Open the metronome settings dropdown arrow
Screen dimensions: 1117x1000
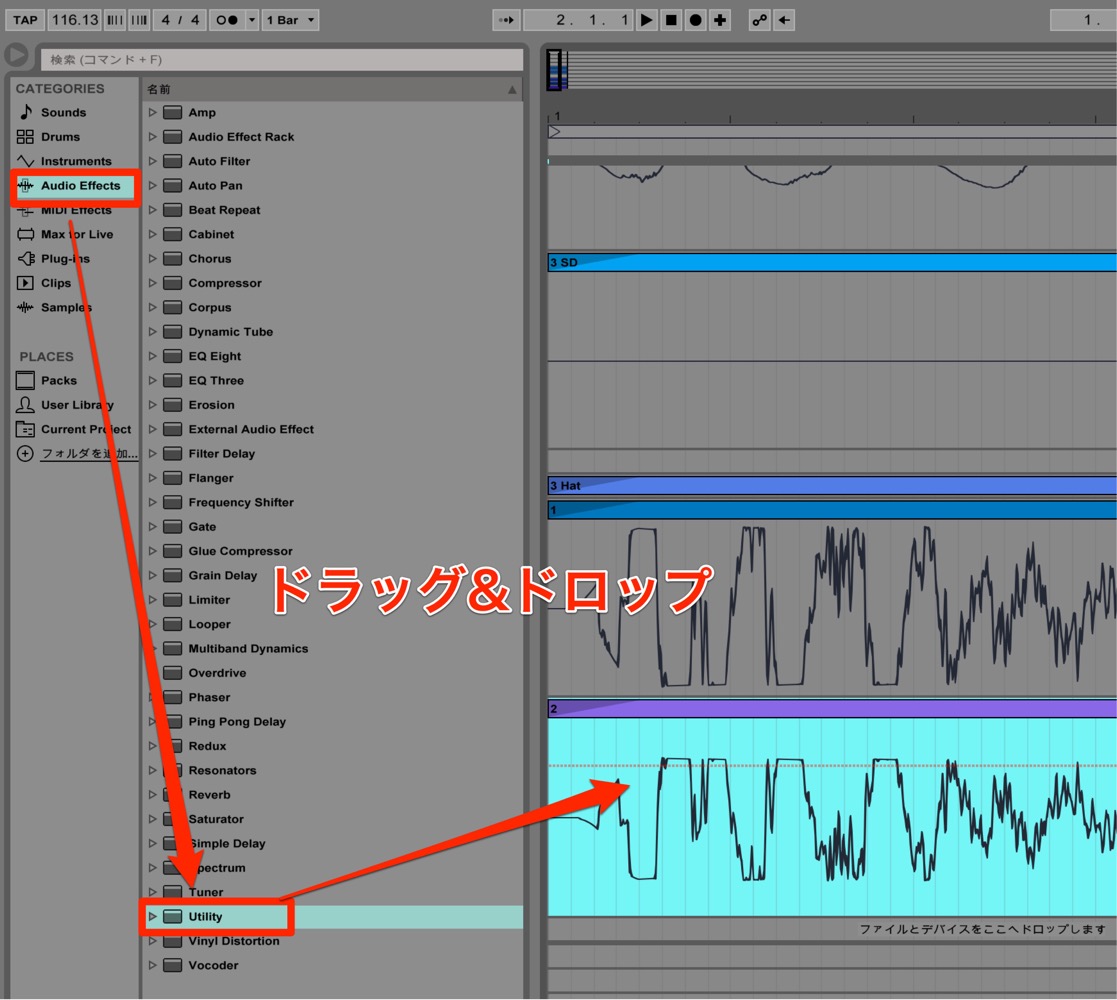coord(251,20)
